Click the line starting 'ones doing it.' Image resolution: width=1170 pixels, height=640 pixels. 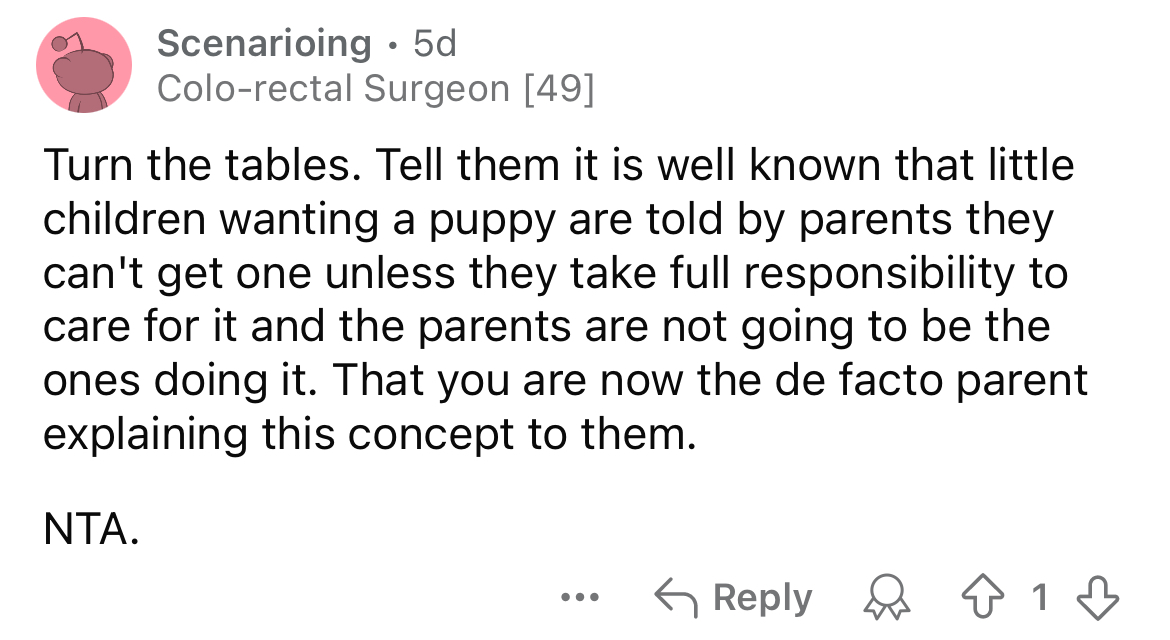(x=566, y=380)
